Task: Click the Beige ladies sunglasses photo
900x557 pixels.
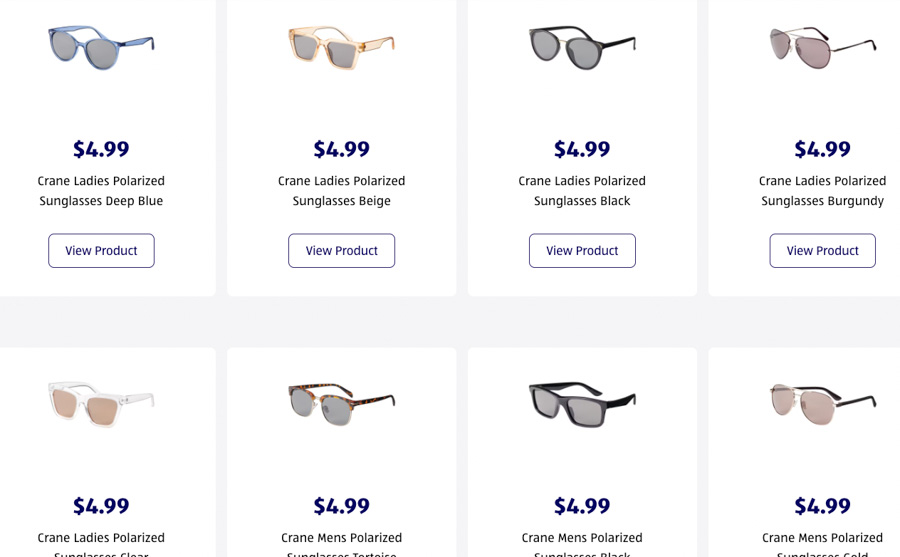Action: tap(341, 47)
